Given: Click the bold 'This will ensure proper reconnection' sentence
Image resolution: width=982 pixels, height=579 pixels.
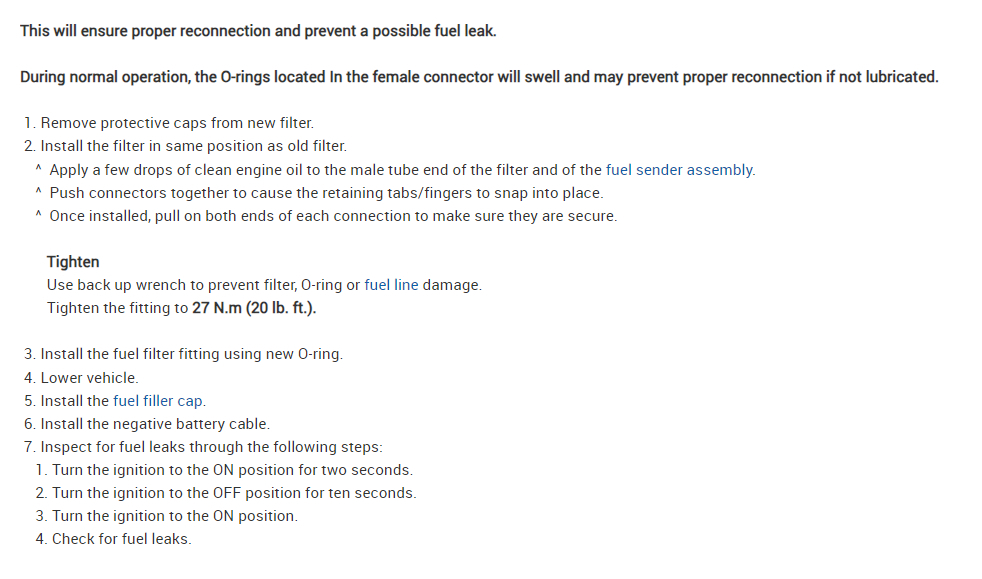Looking at the screenshot, I should click(258, 31).
